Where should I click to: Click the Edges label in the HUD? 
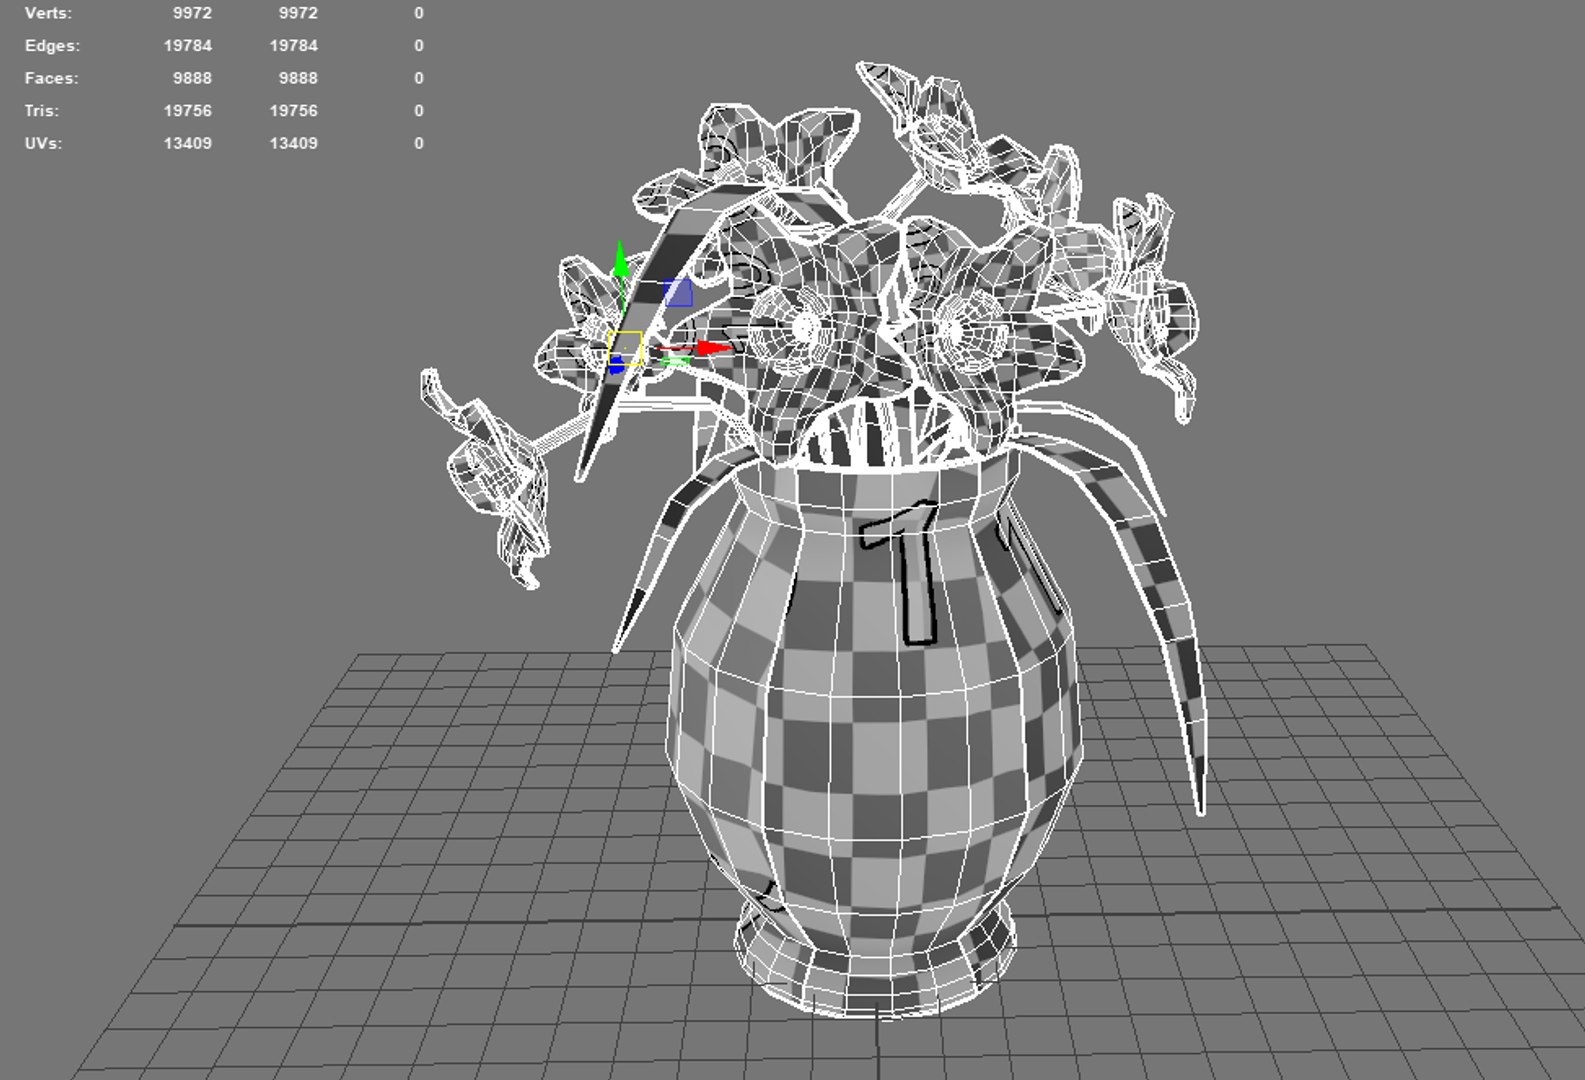[x=52, y=46]
